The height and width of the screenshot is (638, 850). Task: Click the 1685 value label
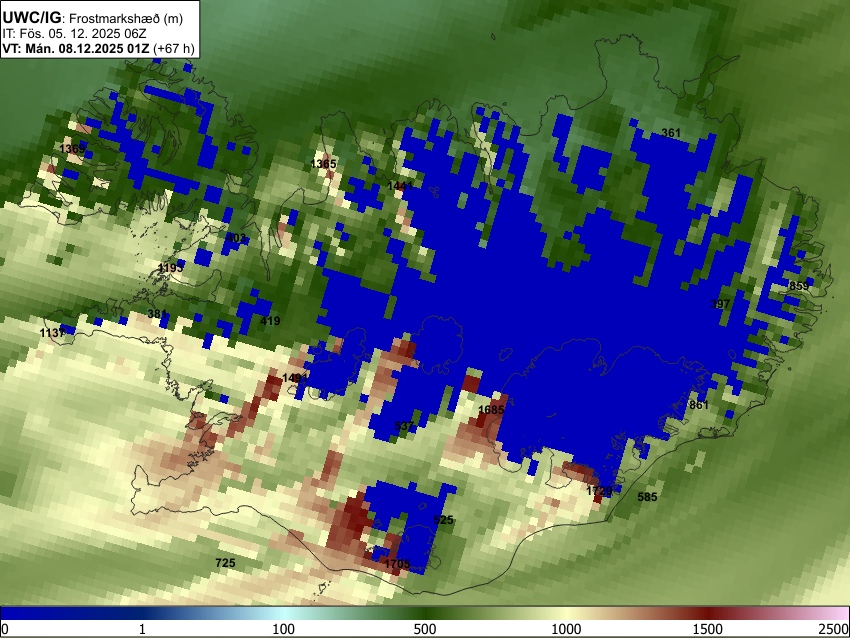pyautogui.click(x=491, y=410)
